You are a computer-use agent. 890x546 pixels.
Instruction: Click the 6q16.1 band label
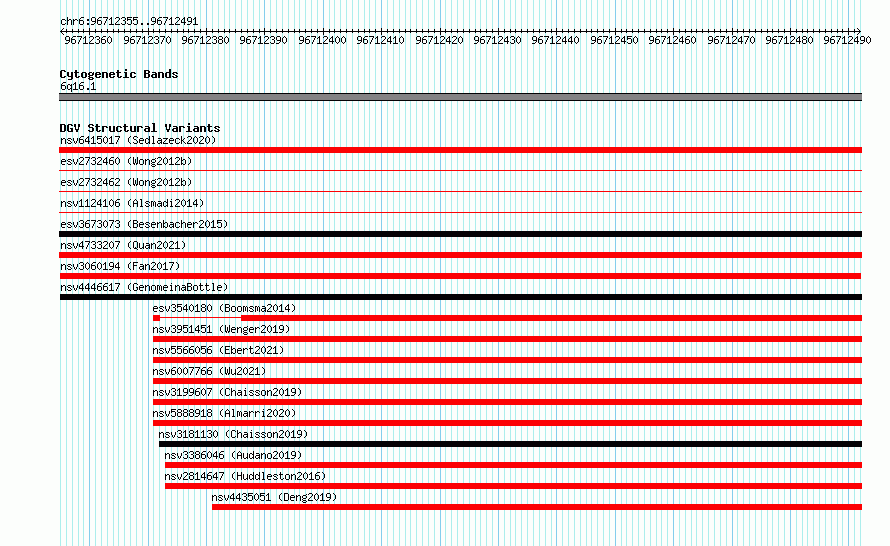click(x=78, y=86)
